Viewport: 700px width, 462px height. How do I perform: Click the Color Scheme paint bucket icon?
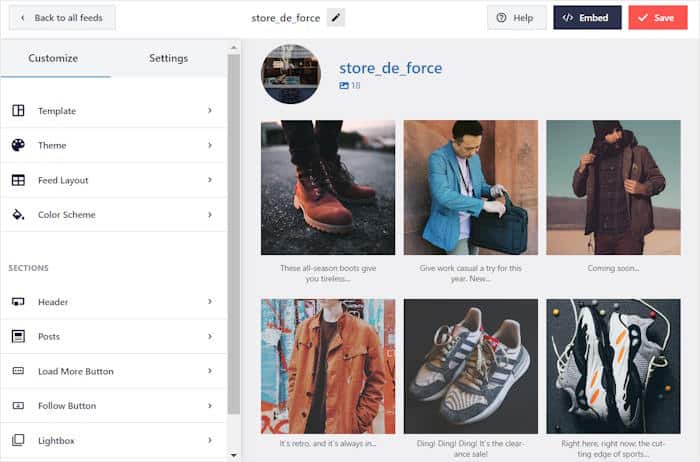[x=18, y=215]
